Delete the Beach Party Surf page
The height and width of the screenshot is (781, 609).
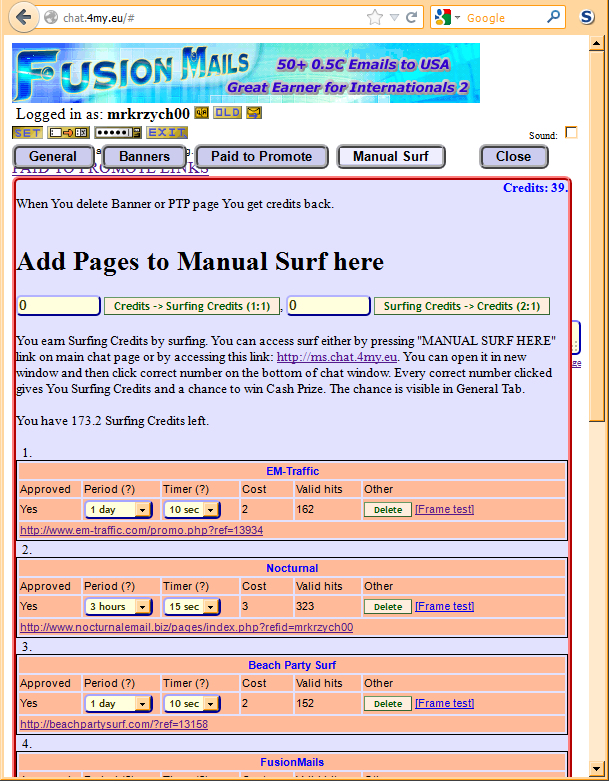387,704
